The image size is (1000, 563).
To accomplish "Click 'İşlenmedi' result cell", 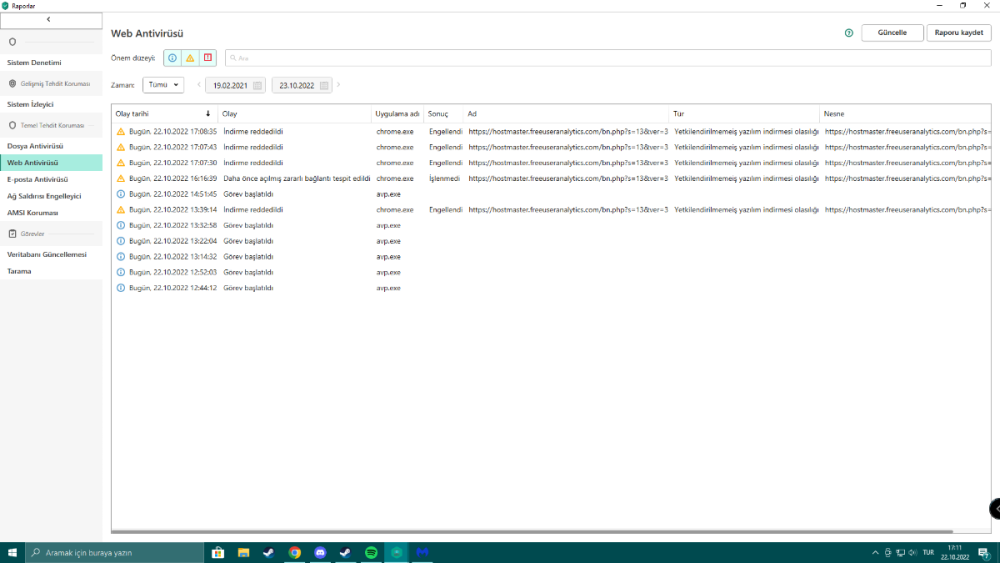I will coord(445,179).
